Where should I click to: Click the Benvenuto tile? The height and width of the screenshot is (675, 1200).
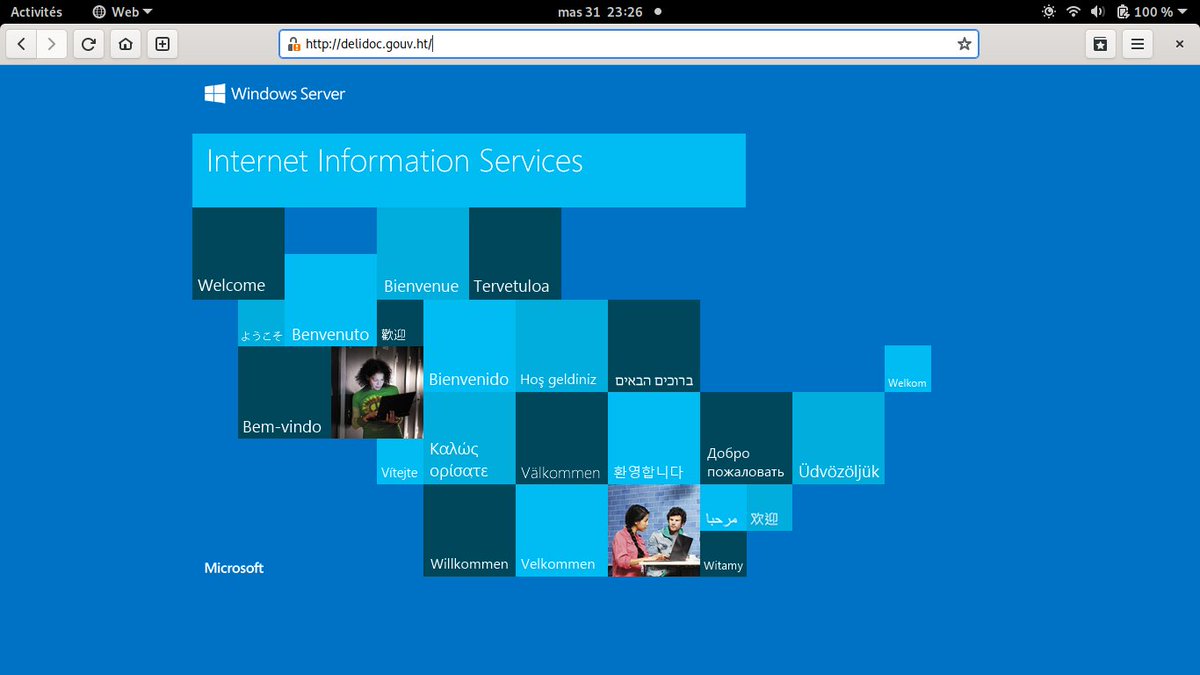coord(330,300)
